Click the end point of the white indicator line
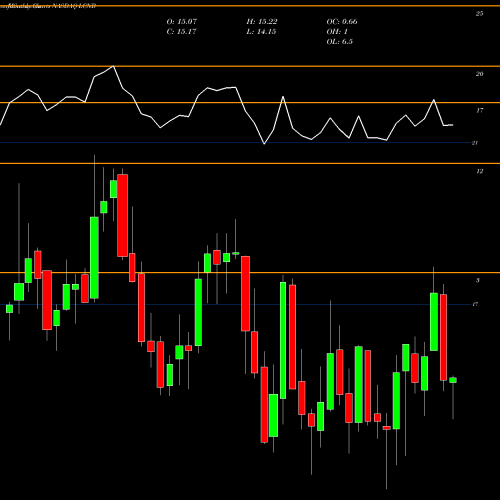Viewport: 500px width, 500px height. (452, 125)
